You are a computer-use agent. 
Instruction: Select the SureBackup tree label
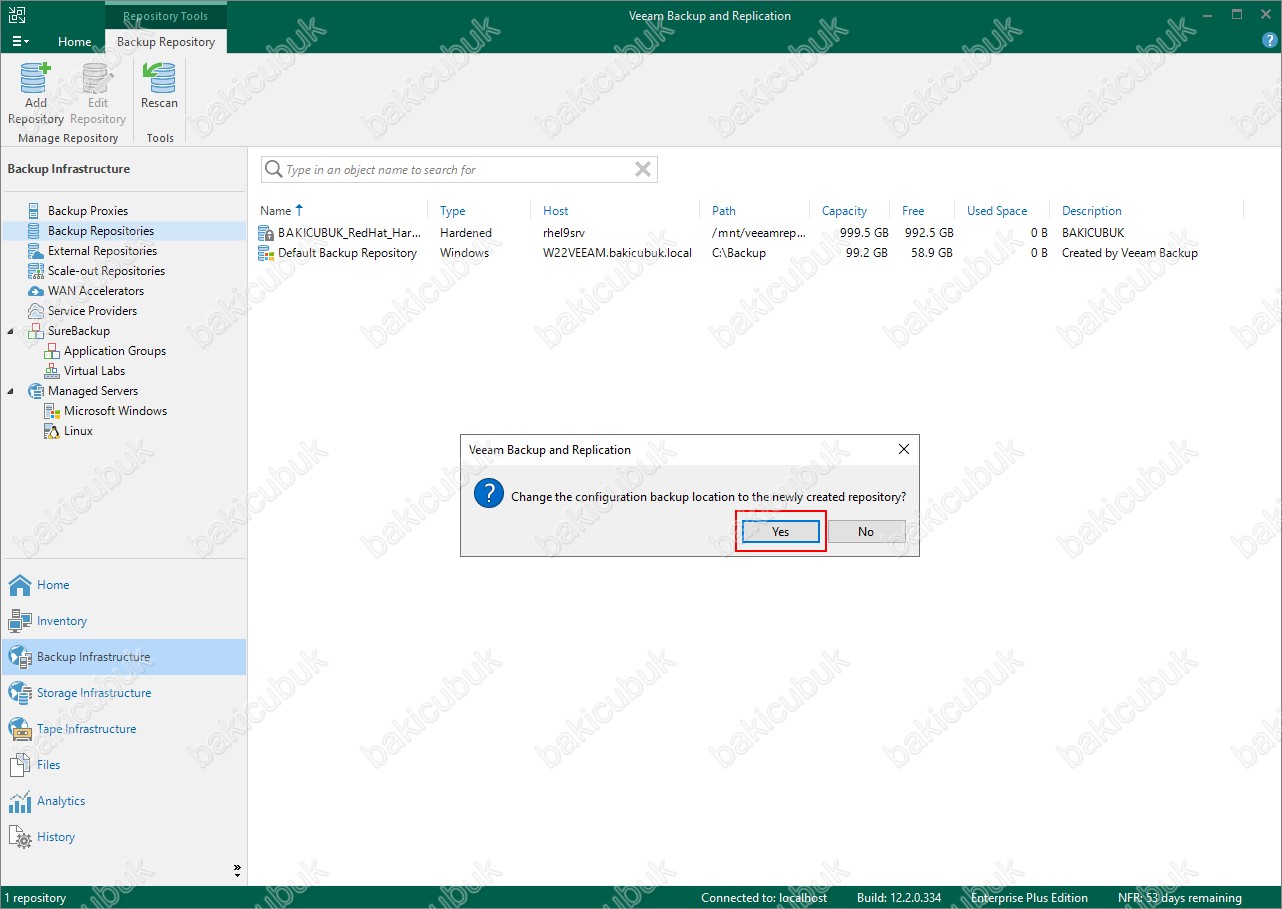(x=79, y=331)
